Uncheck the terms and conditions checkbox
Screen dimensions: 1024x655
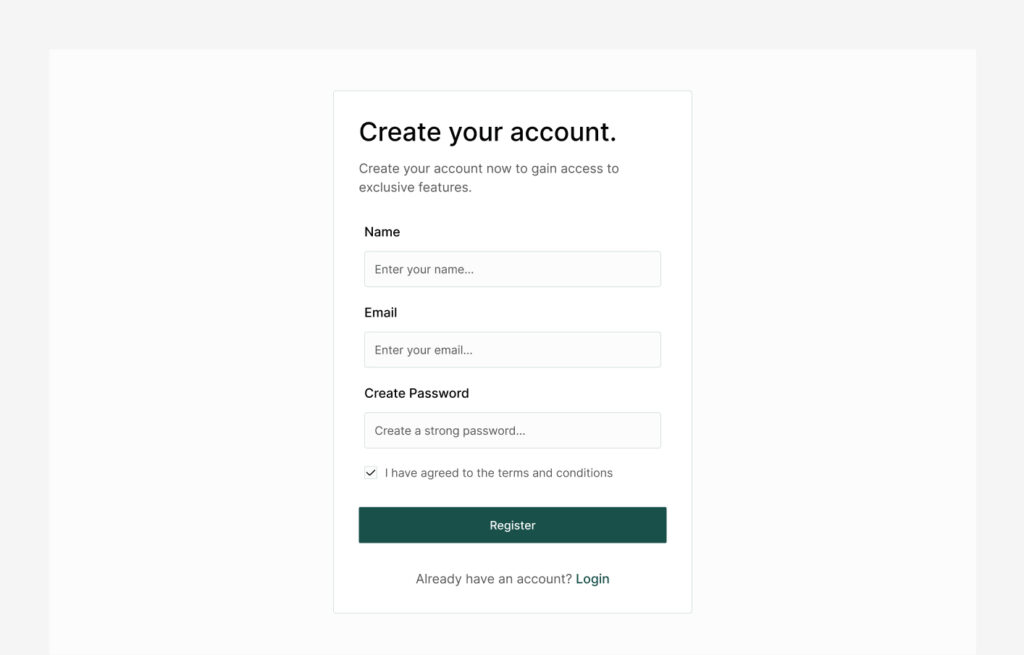click(x=371, y=473)
